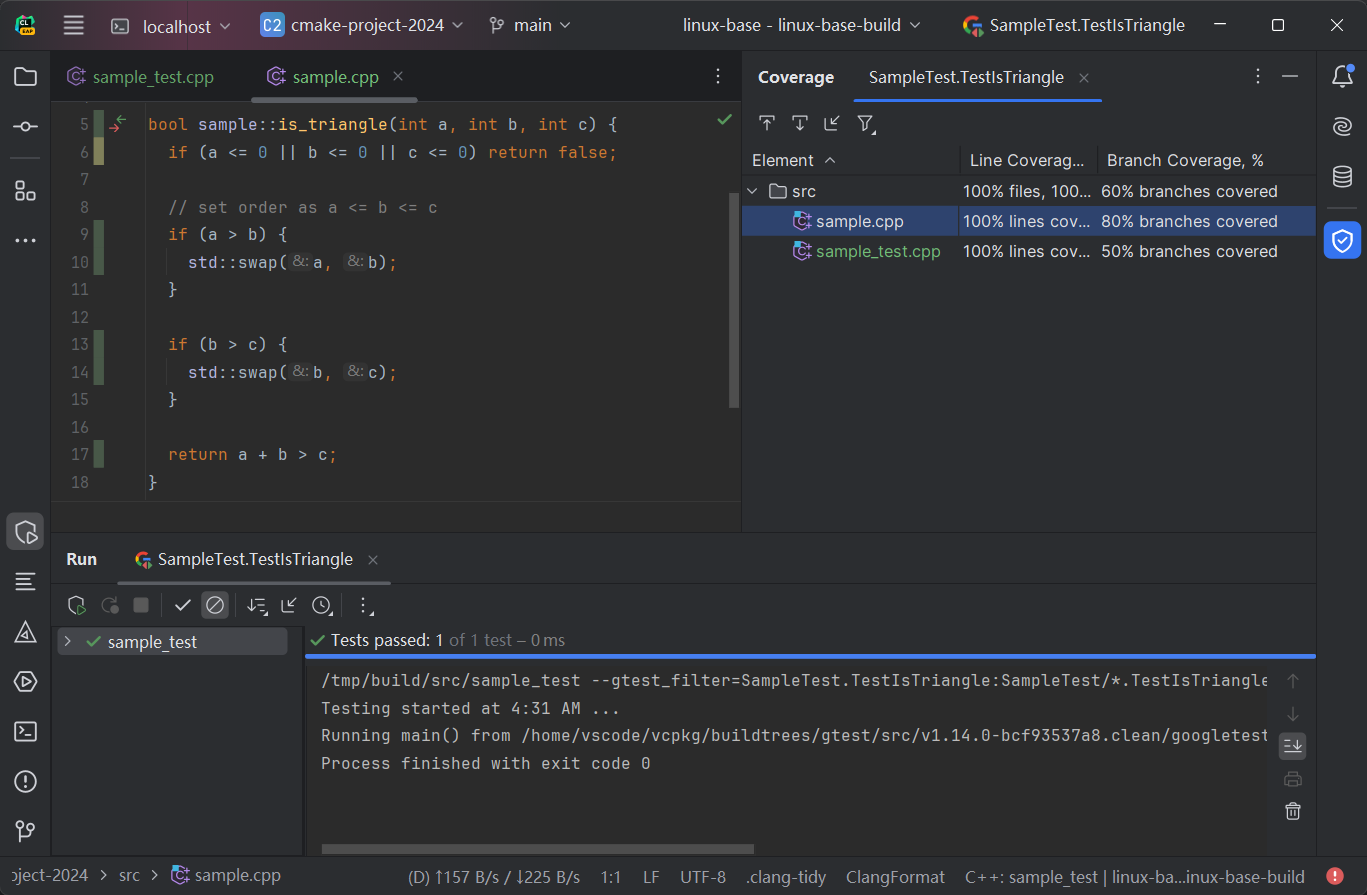Viewport: 1367px width, 895px height.
Task: Click Always Select Opened Element in Coverage
Action: coord(800,123)
